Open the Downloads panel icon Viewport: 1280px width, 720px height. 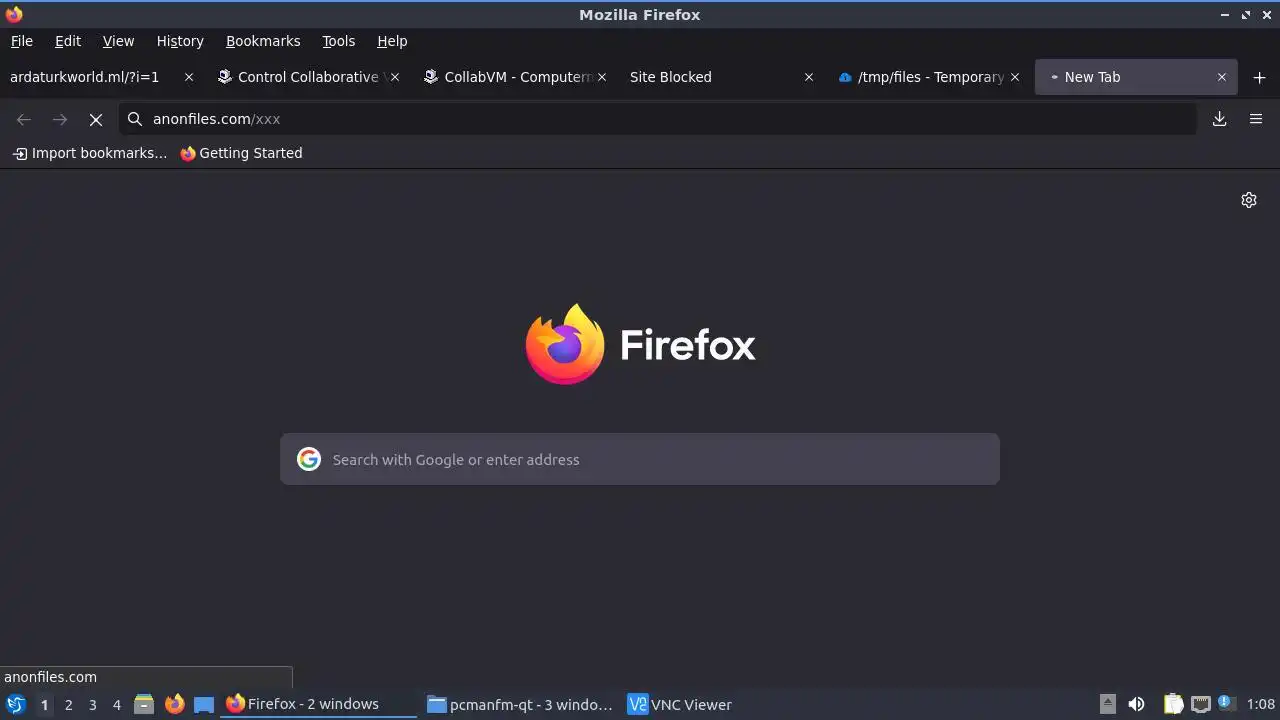pyautogui.click(x=1219, y=119)
